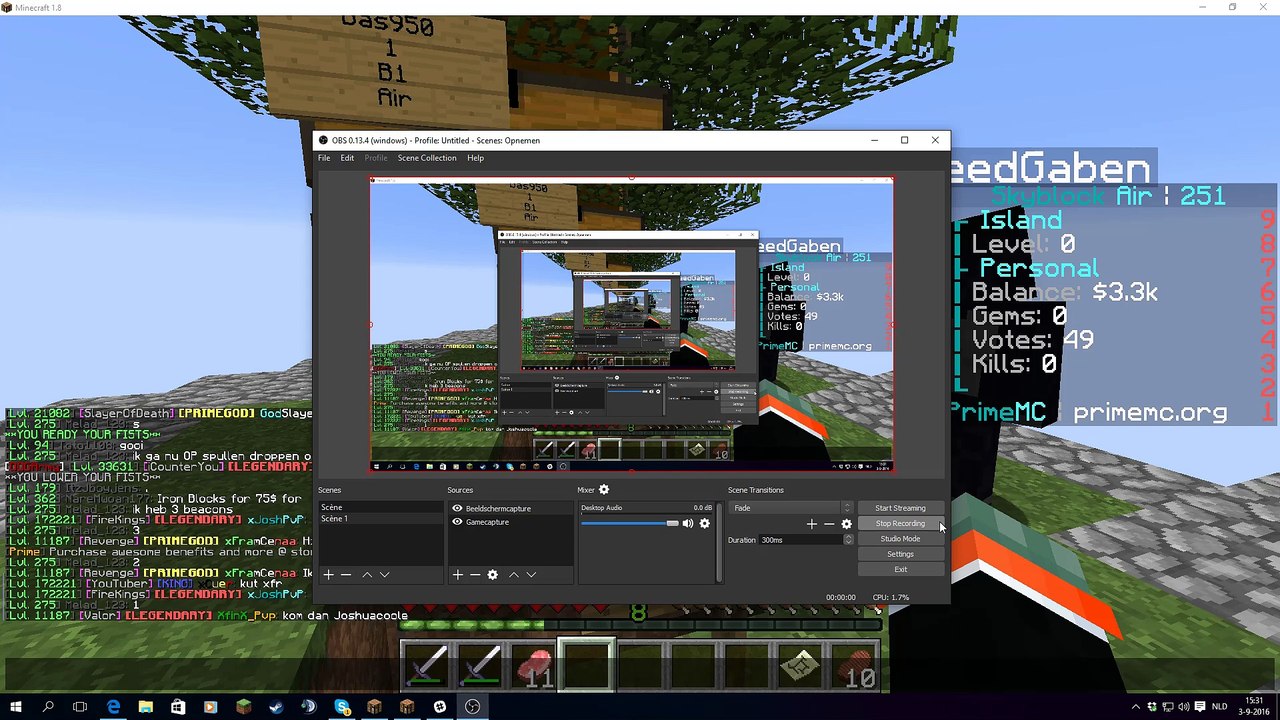This screenshot has width=1280, height=720.
Task: Hide the Beeldschermcapture source
Action: tap(457, 509)
